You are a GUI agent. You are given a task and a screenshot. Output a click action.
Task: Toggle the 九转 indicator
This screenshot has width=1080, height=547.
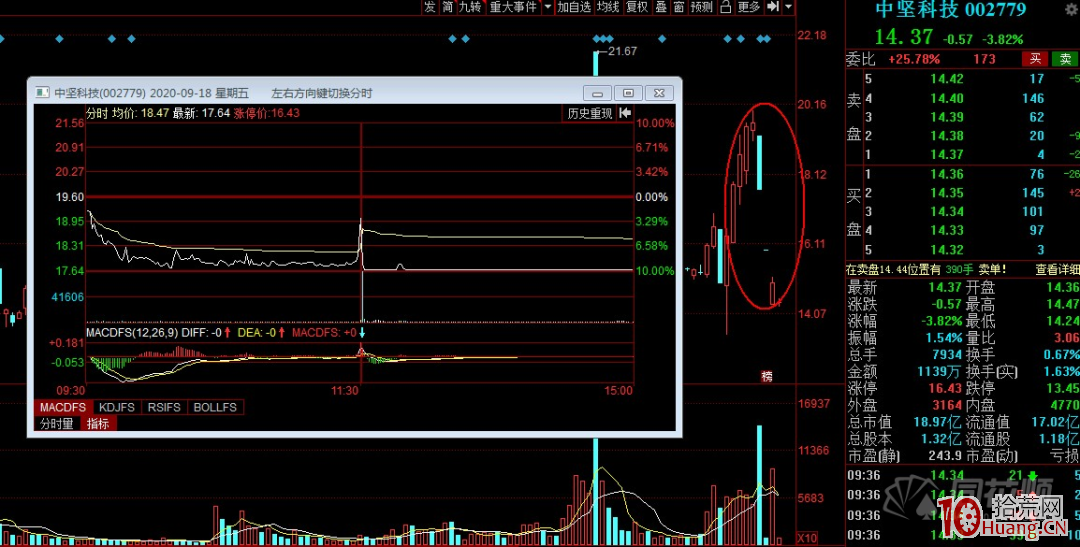(x=471, y=7)
